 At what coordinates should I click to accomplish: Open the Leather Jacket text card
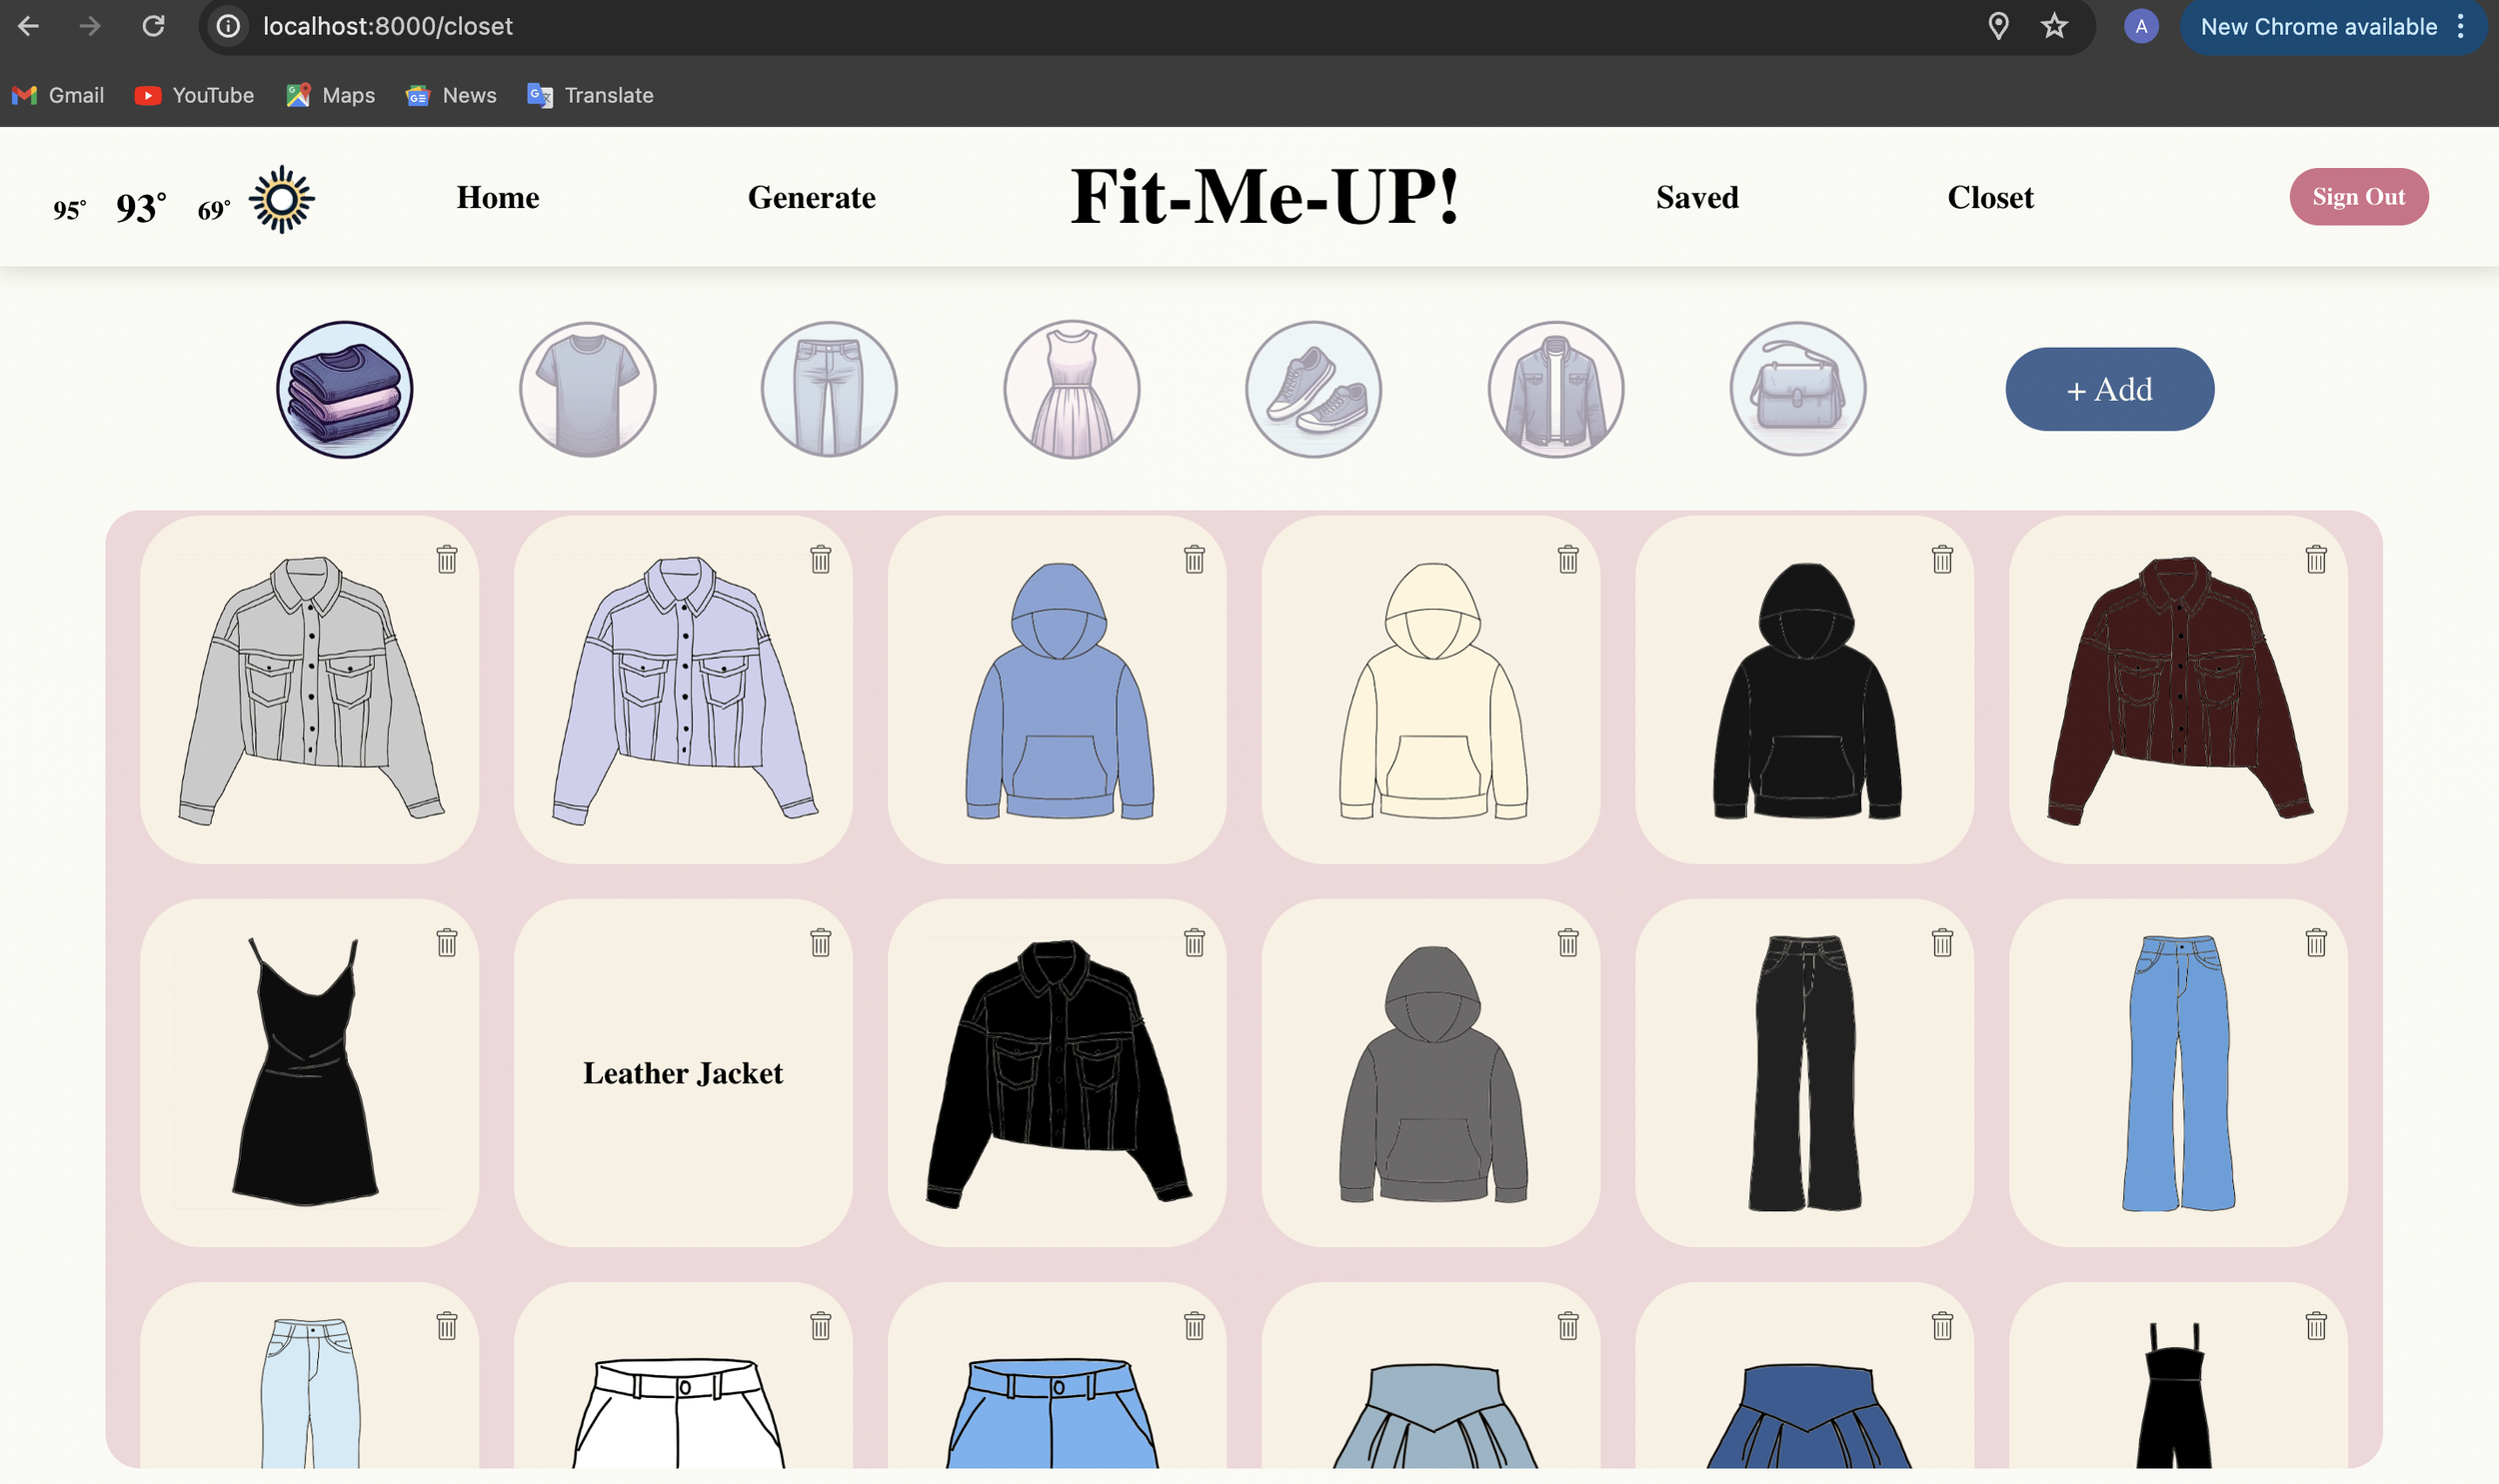[683, 1073]
